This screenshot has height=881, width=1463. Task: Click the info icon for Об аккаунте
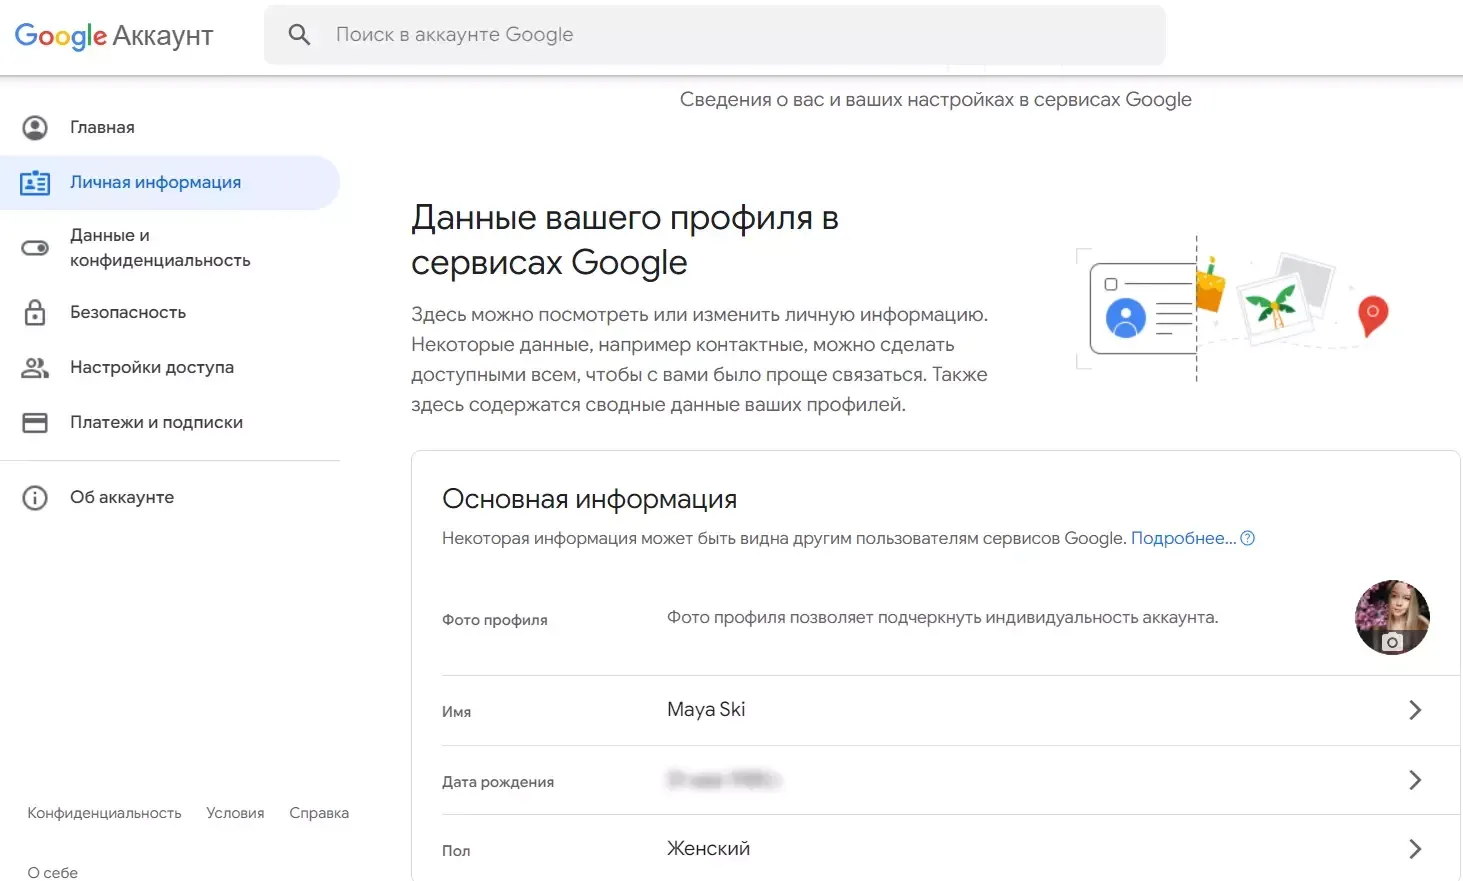coord(35,498)
